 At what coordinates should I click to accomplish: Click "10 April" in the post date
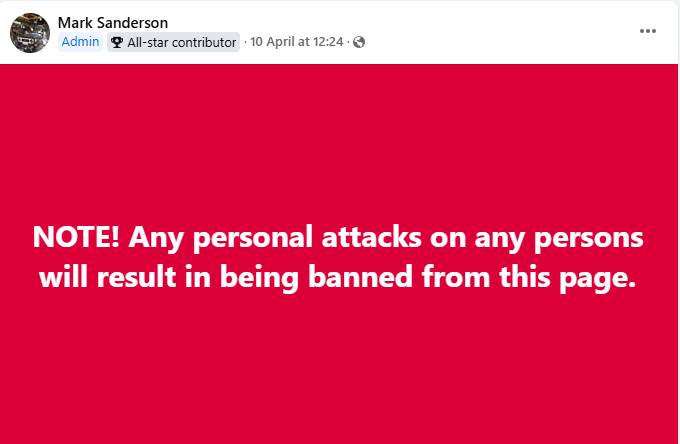272,42
